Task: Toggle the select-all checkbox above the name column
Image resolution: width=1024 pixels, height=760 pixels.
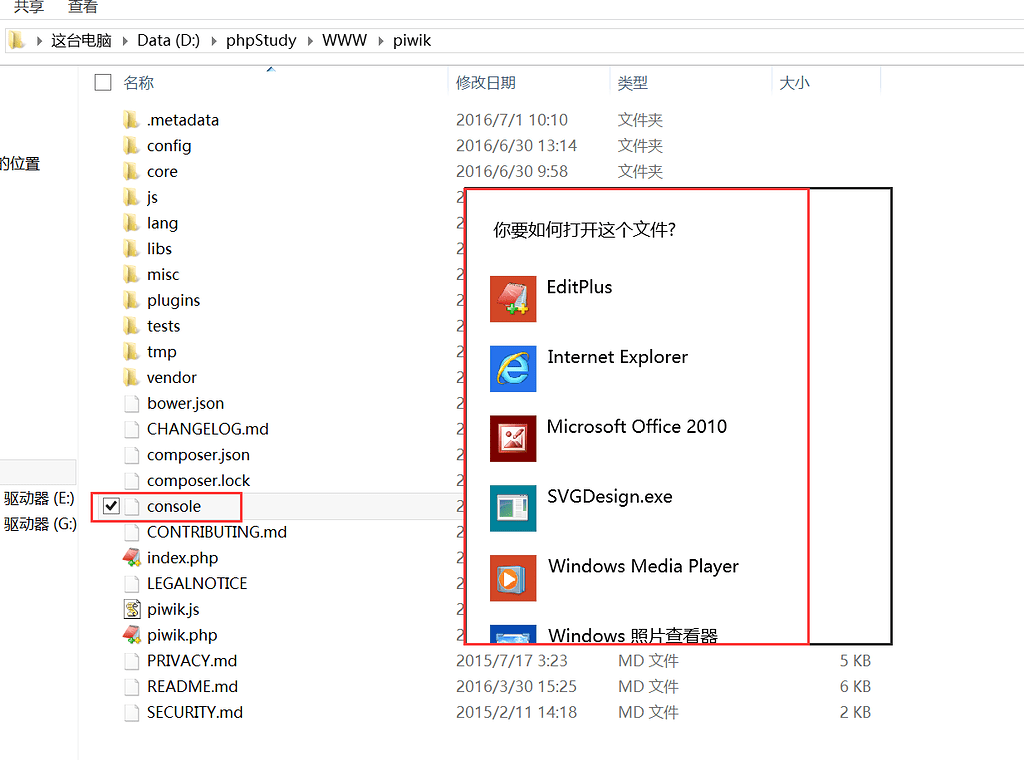Action: 102,83
